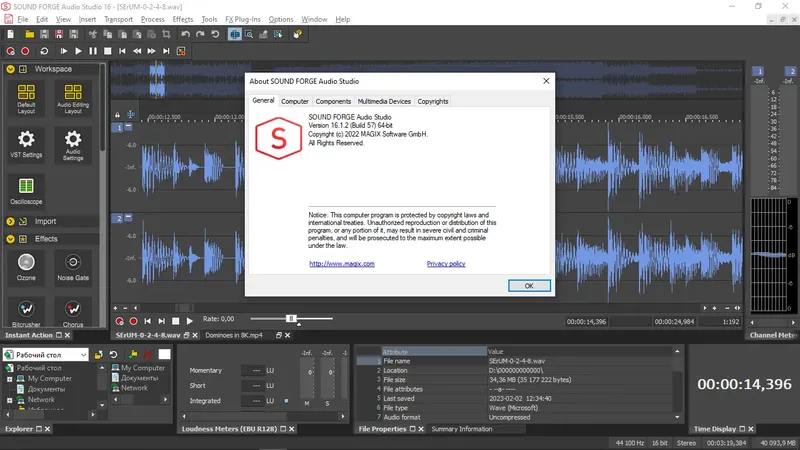Image resolution: width=800 pixels, height=450 pixels.
Task: Apply the Noise Gate effect
Action: pos(72,262)
